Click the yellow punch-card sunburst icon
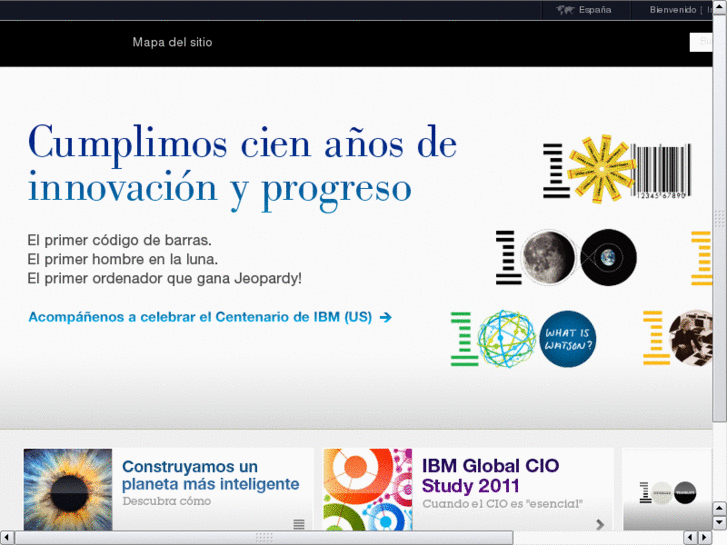The width and height of the screenshot is (727, 545). (601, 169)
